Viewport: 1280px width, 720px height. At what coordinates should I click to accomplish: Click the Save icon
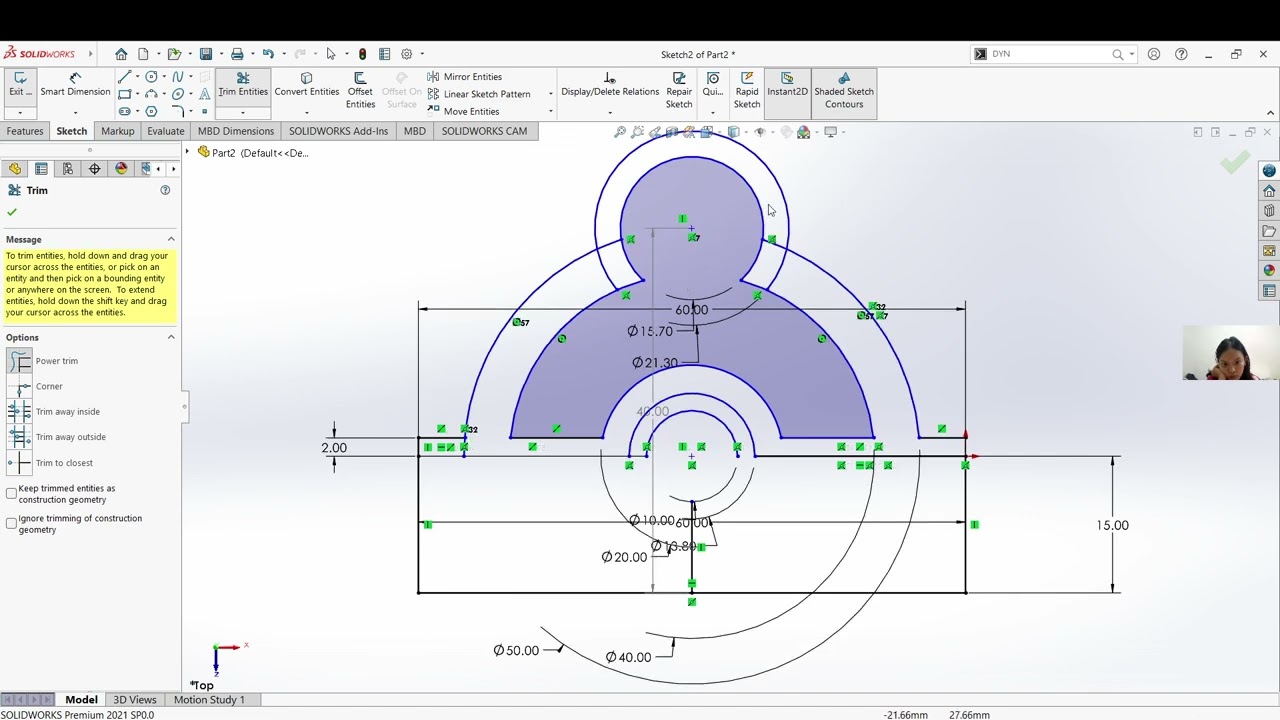coord(206,54)
